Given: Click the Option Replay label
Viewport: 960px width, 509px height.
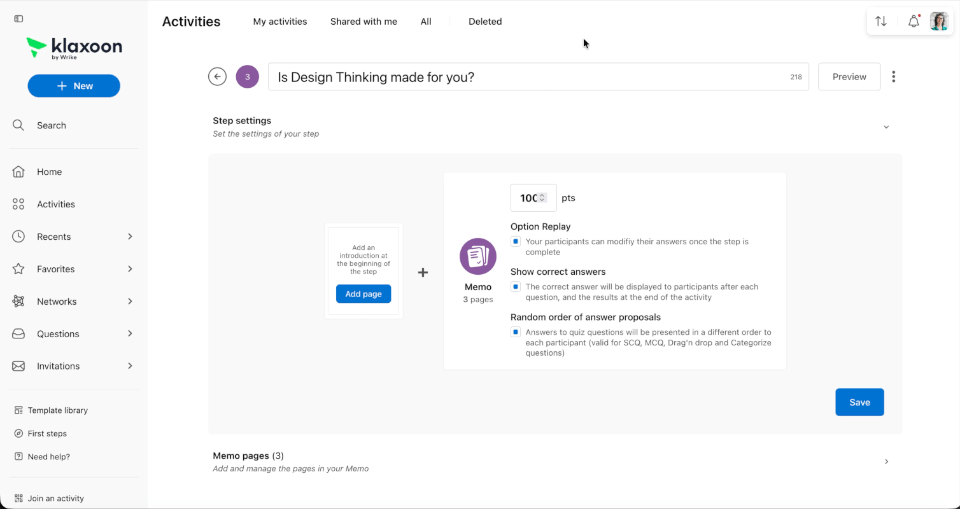Looking at the screenshot, I should coord(541,227).
